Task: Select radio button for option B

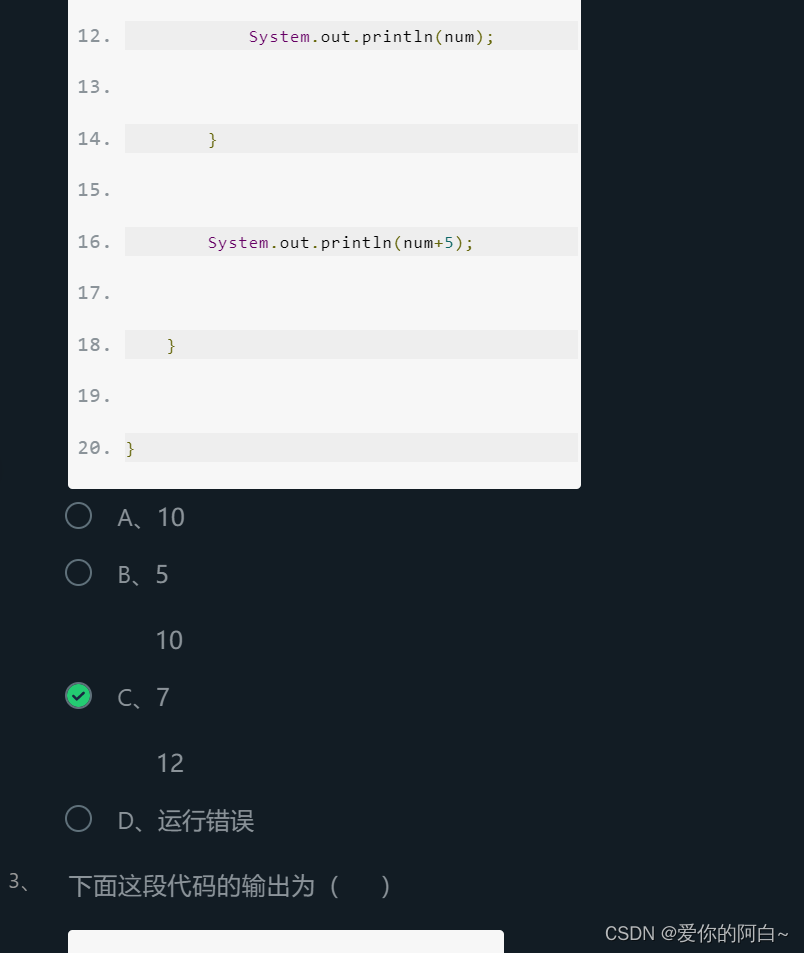Action: pos(78,572)
